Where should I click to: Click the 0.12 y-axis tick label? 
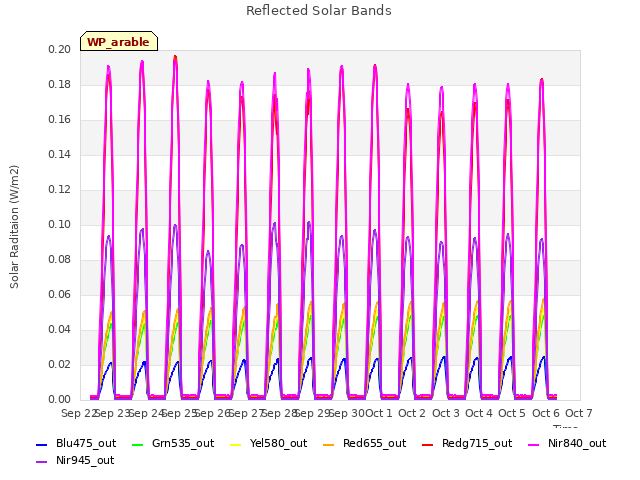pos(60,189)
